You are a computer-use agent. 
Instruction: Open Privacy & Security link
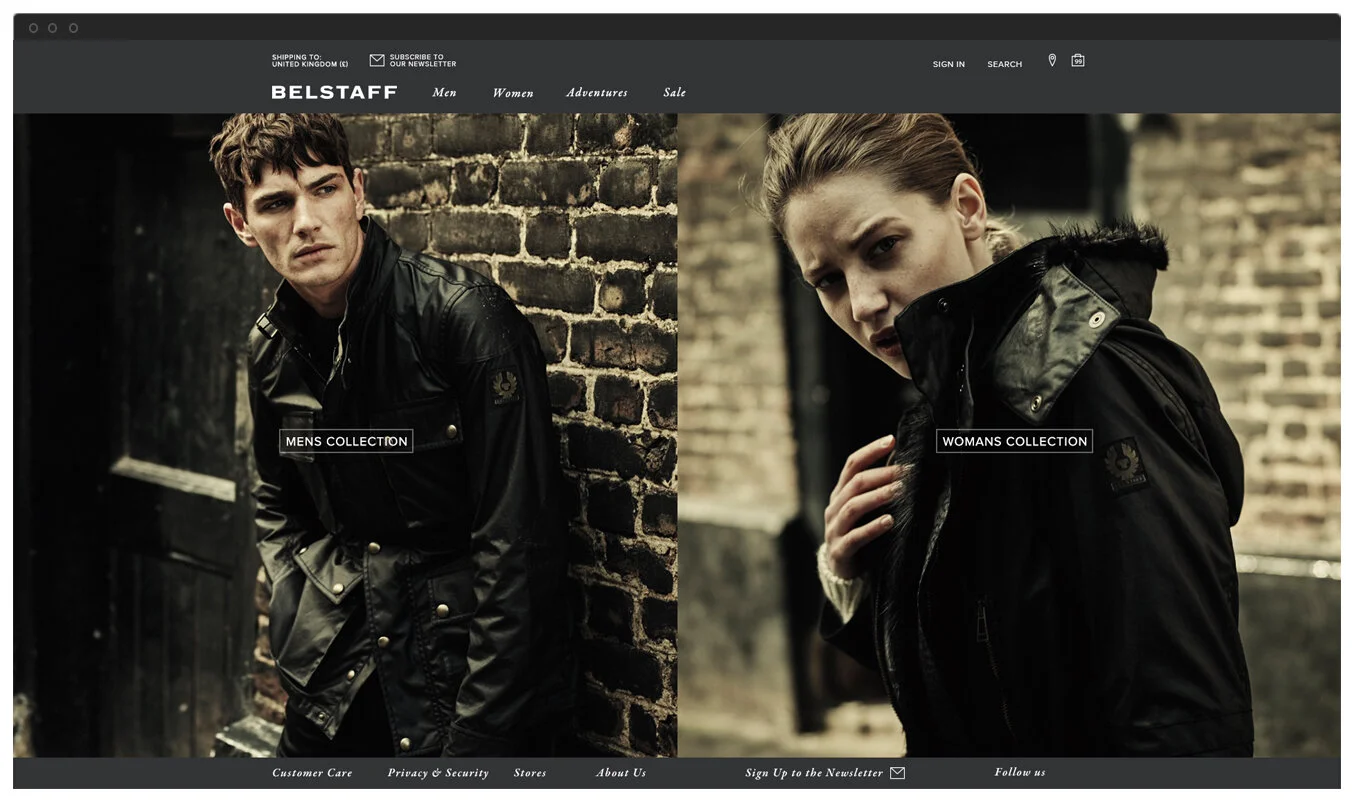(438, 773)
